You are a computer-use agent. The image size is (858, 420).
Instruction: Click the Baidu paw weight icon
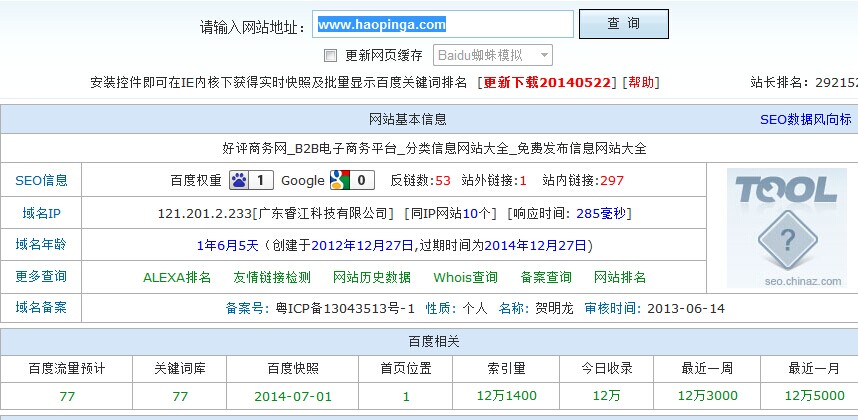tap(251, 180)
